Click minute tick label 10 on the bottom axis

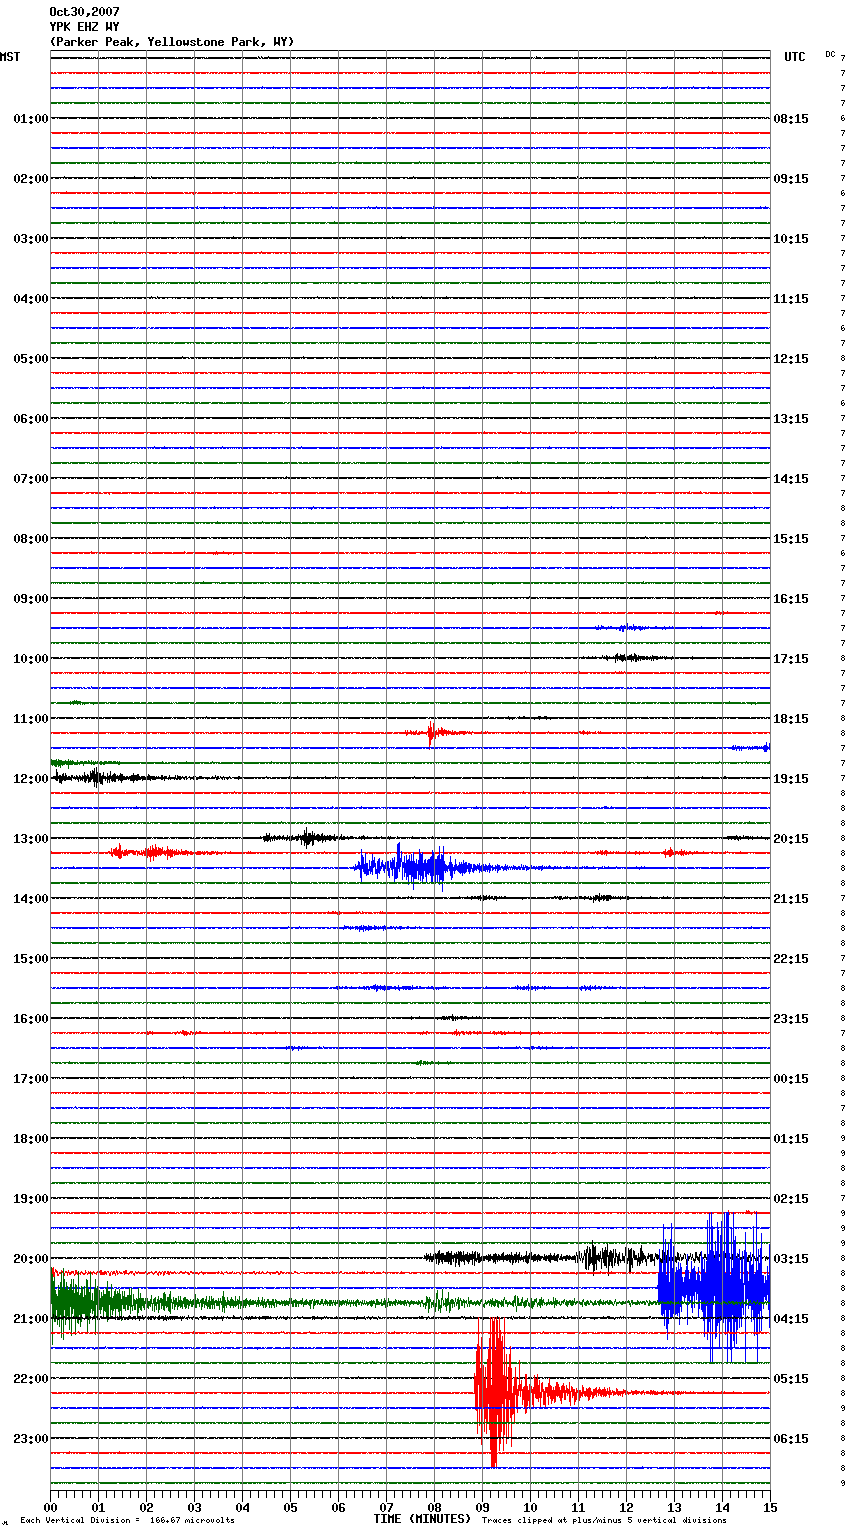(530, 1507)
